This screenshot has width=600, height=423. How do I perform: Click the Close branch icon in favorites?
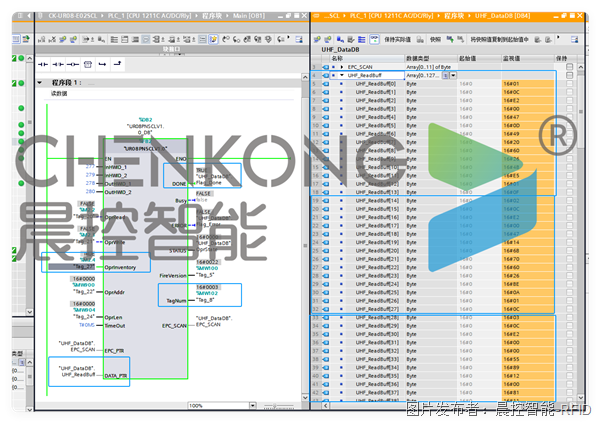[x=117, y=64]
